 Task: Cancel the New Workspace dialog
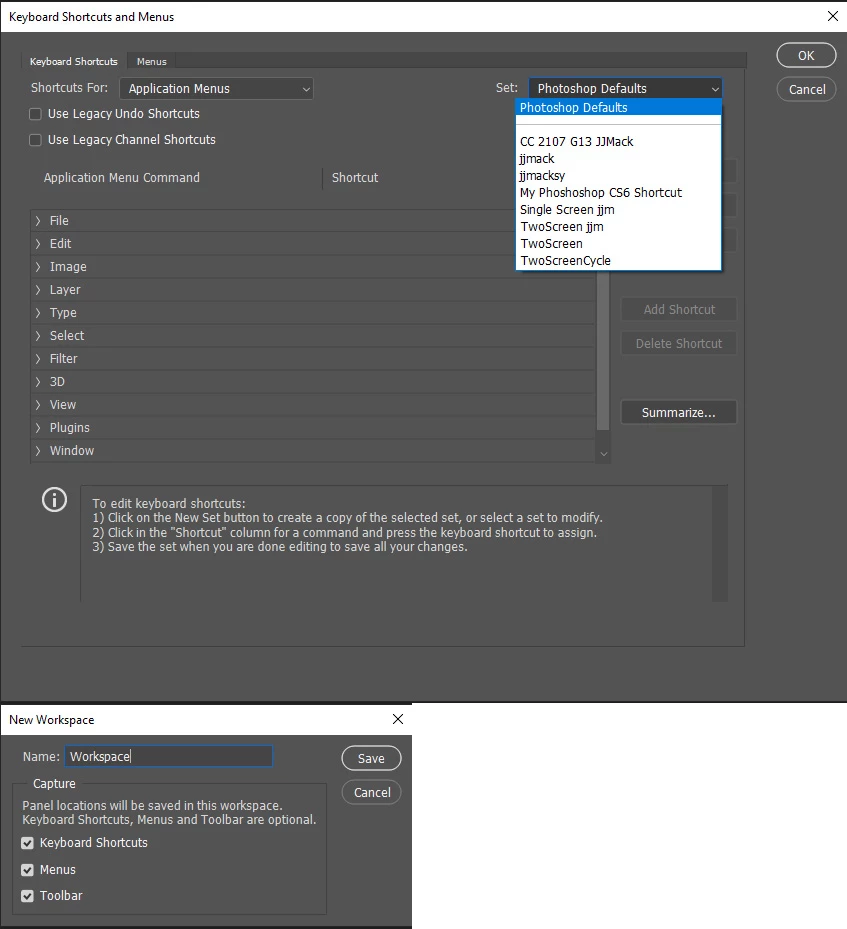[x=371, y=792]
